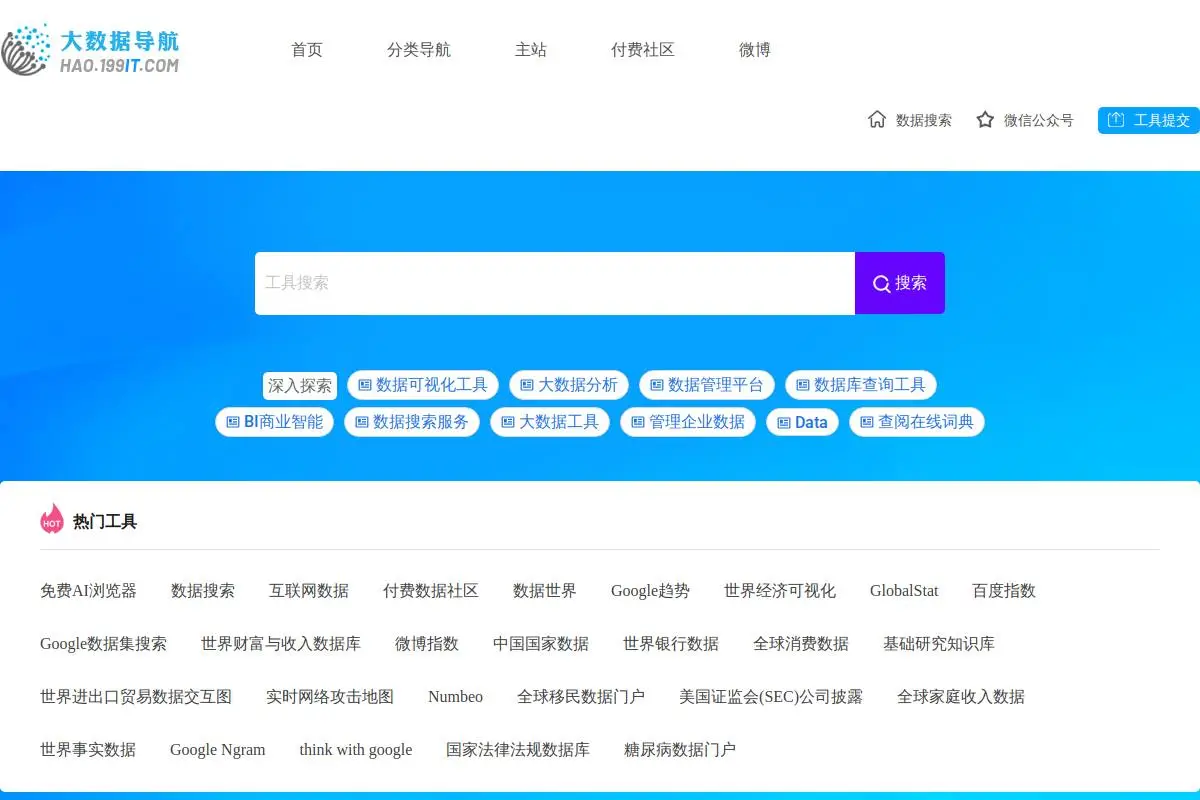The height and width of the screenshot is (800, 1200).
Task: Open the 国家法律法规数据库 link
Action: [518, 750]
